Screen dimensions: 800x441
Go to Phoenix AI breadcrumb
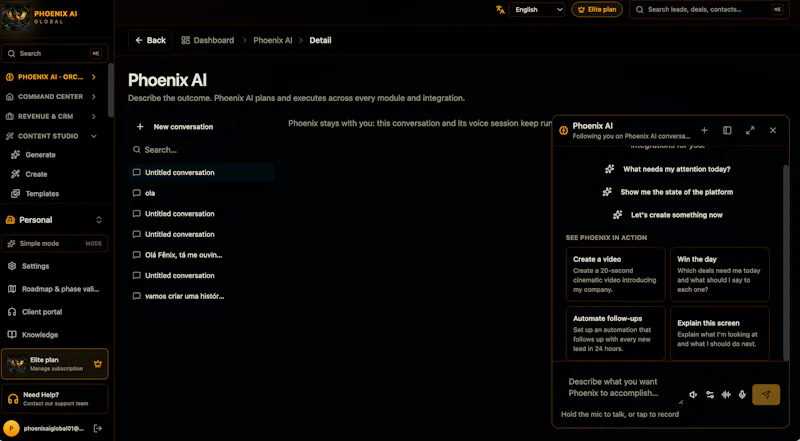[x=273, y=40]
